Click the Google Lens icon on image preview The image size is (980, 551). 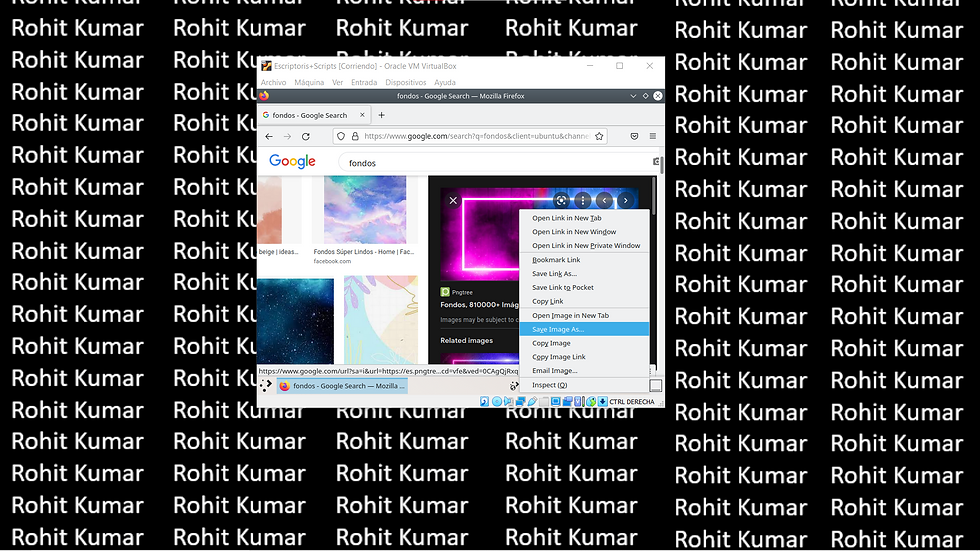pos(561,201)
